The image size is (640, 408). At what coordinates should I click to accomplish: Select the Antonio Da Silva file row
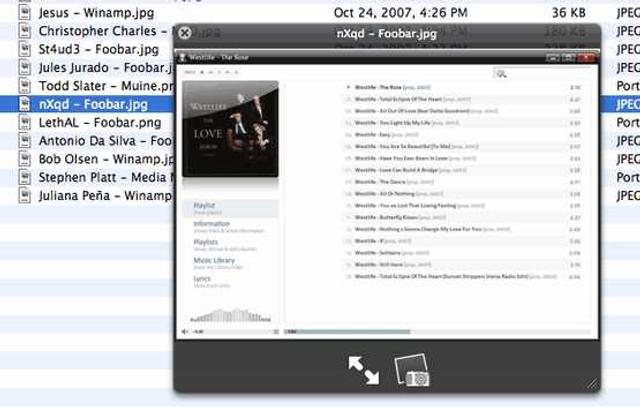[x=106, y=141]
